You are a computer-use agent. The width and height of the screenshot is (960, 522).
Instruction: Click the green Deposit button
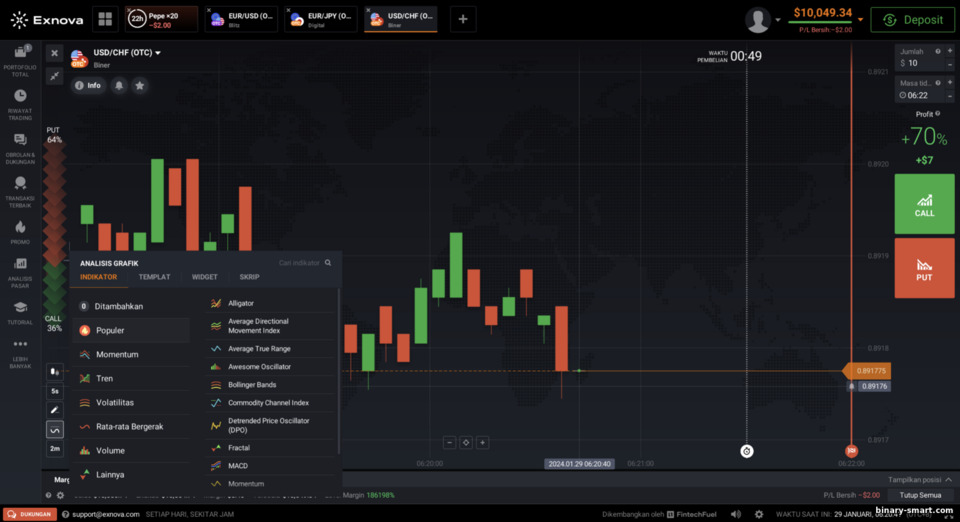[912, 20]
